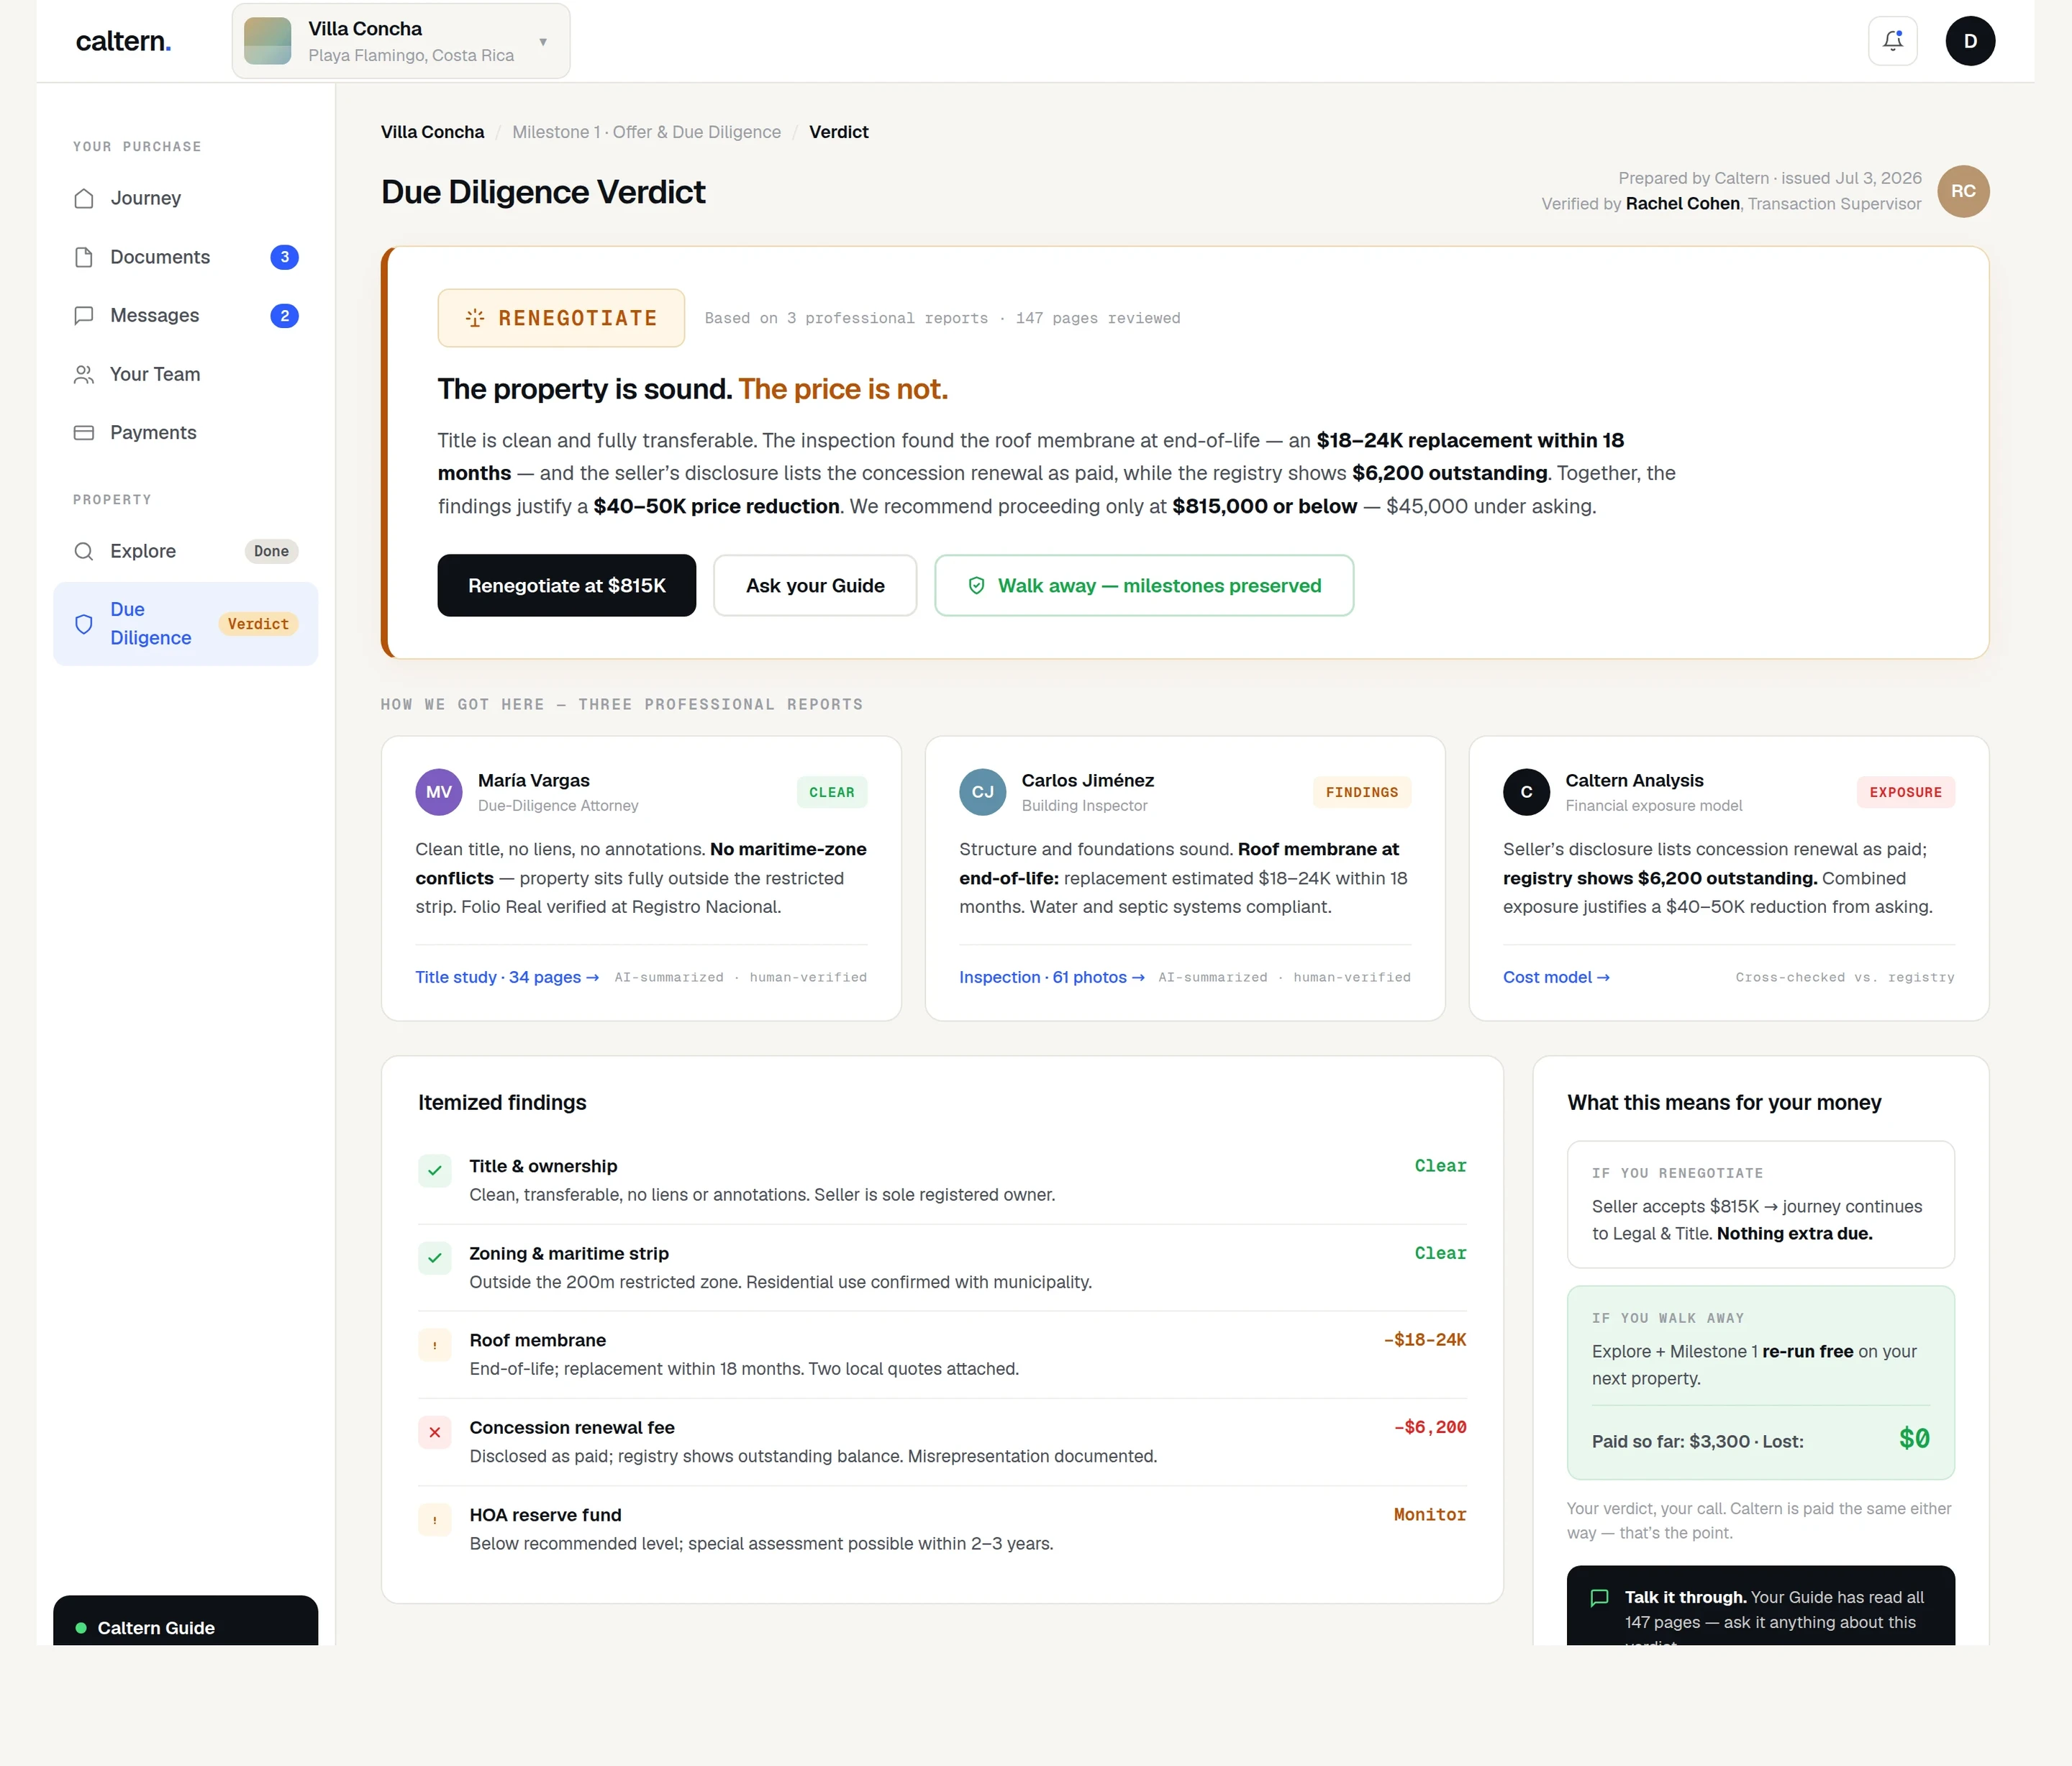This screenshot has width=2072, height=1766.
Task: Click the Explore magnifier icon
Action: [x=84, y=551]
